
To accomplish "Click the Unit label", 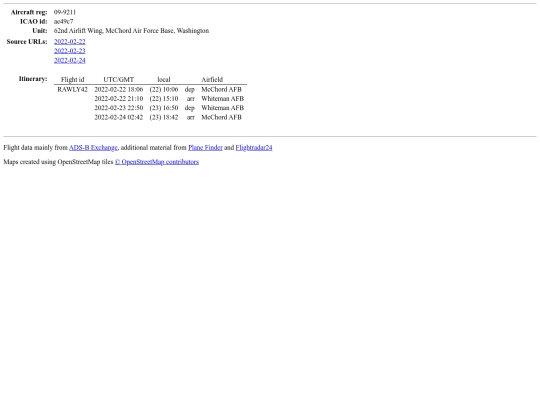I will click(40, 31).
